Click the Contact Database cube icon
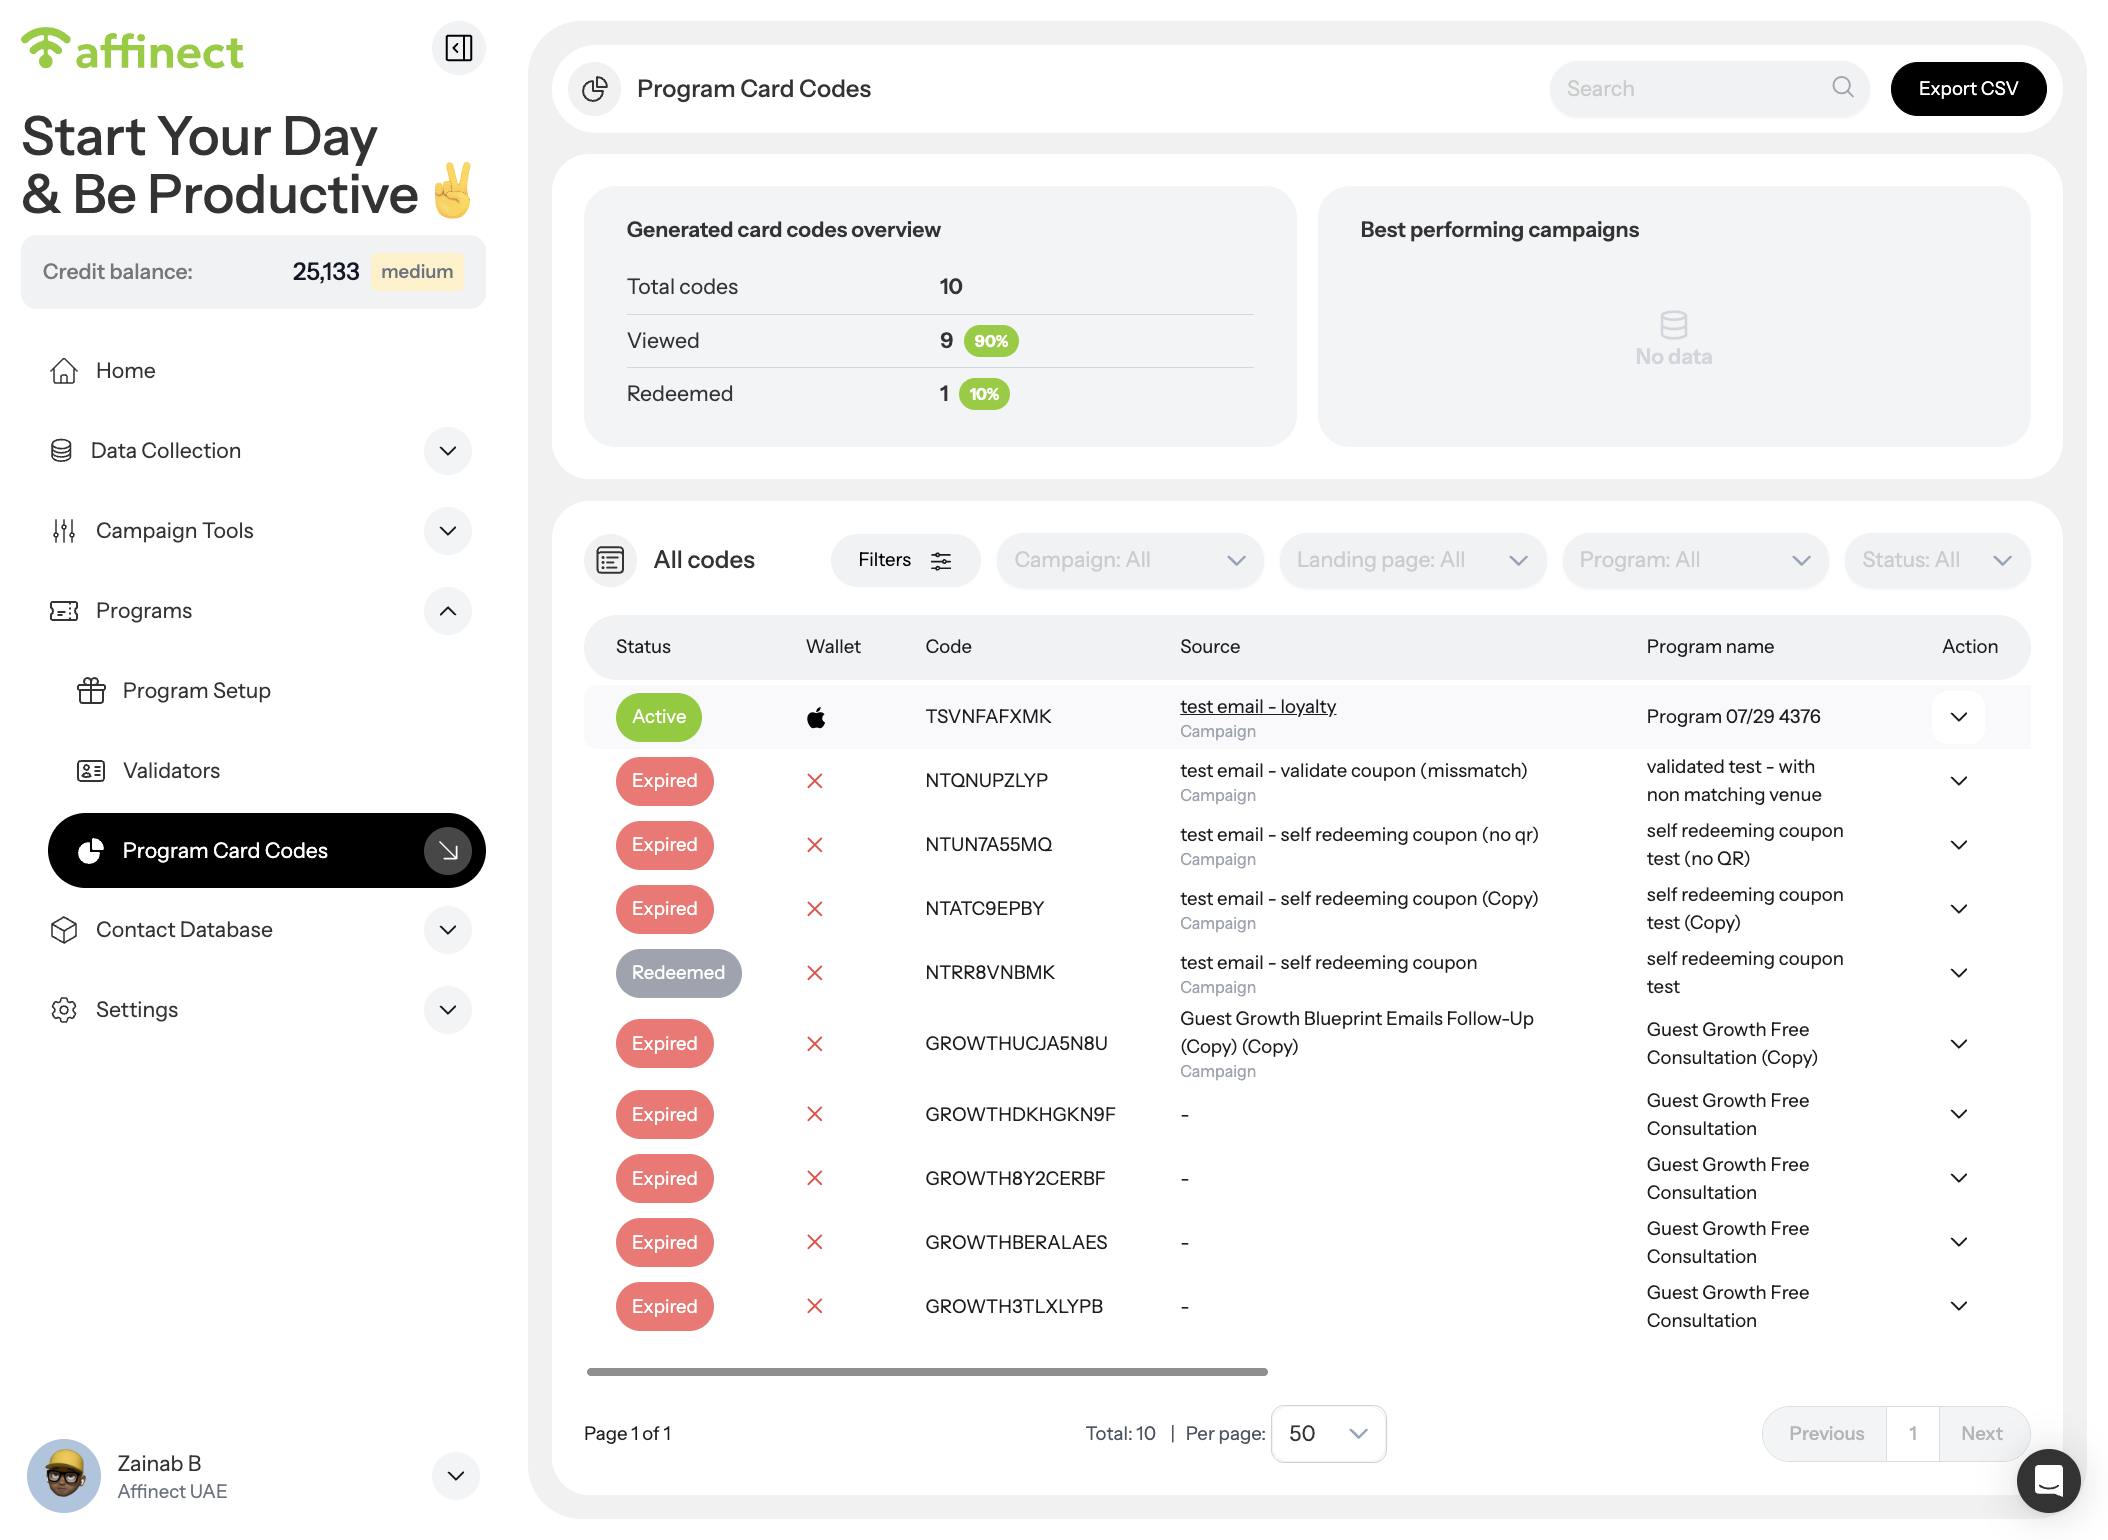The width and height of the screenshot is (2108, 1540). click(x=64, y=930)
